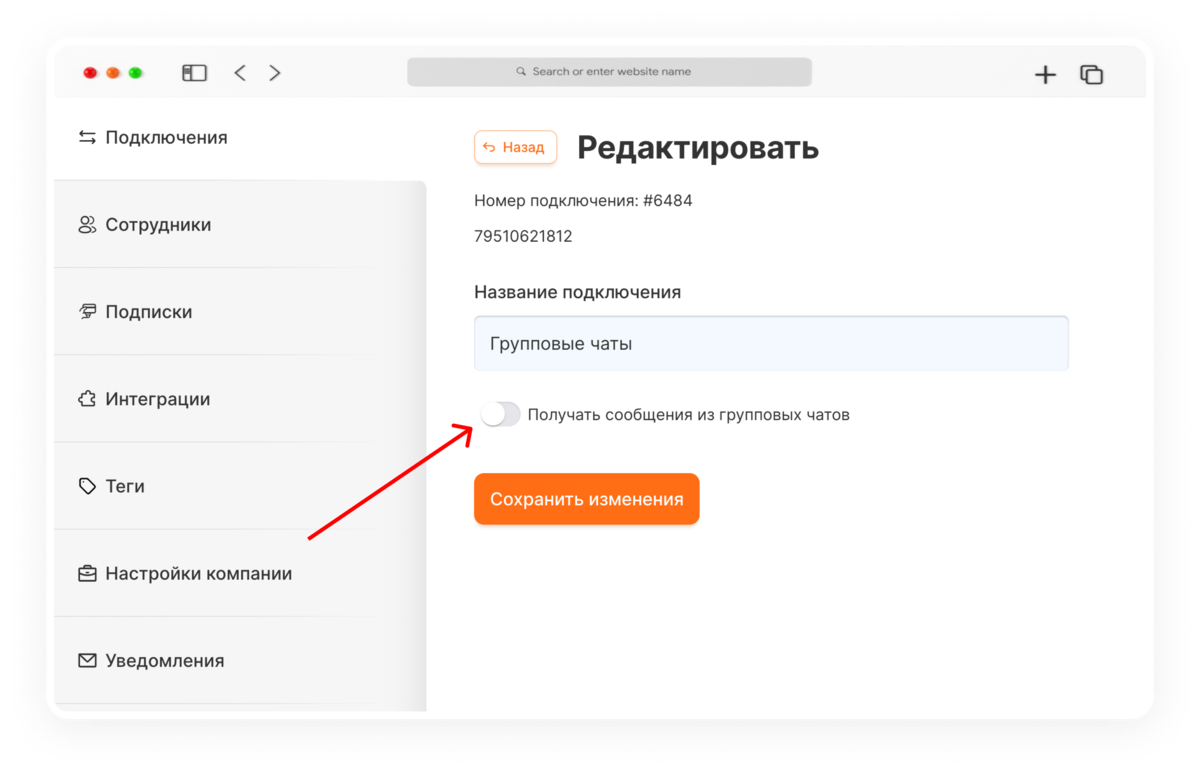Image resolution: width=1200 pixels, height=774 pixels.
Task: Go forward with the browser right chevron
Action: point(275,73)
